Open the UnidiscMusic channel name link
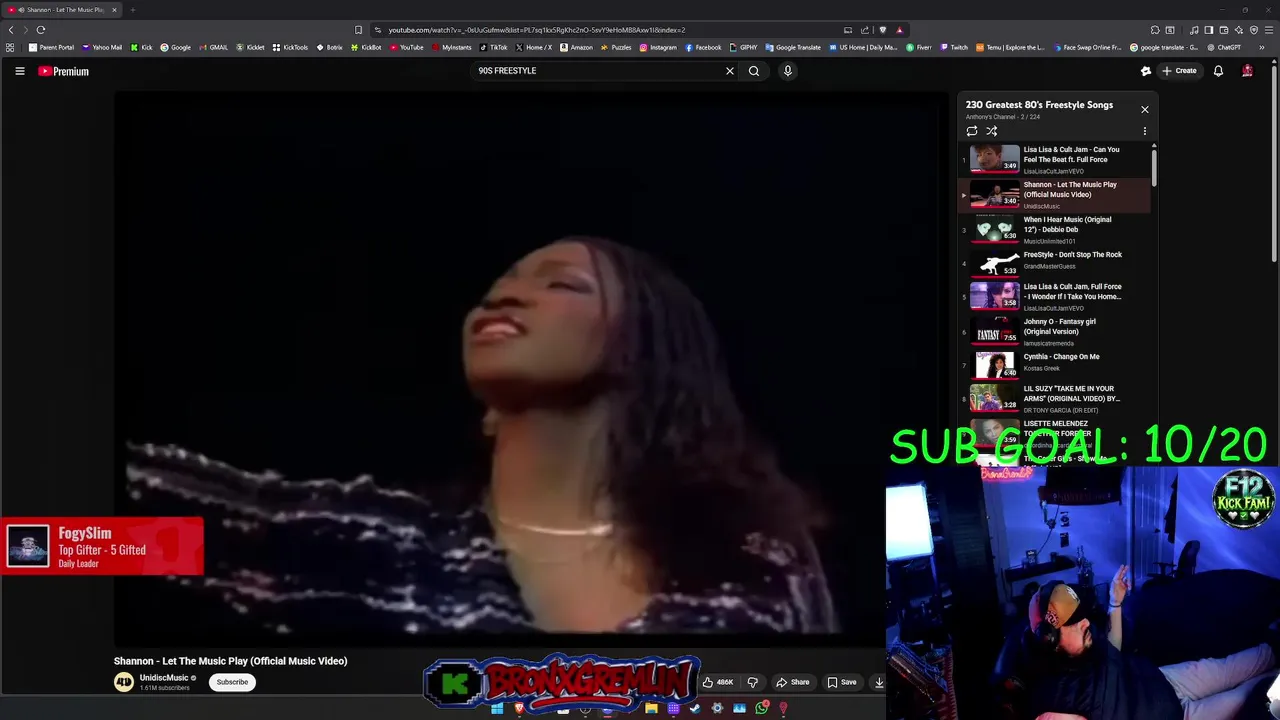This screenshot has height=720, width=1280. 164,678
